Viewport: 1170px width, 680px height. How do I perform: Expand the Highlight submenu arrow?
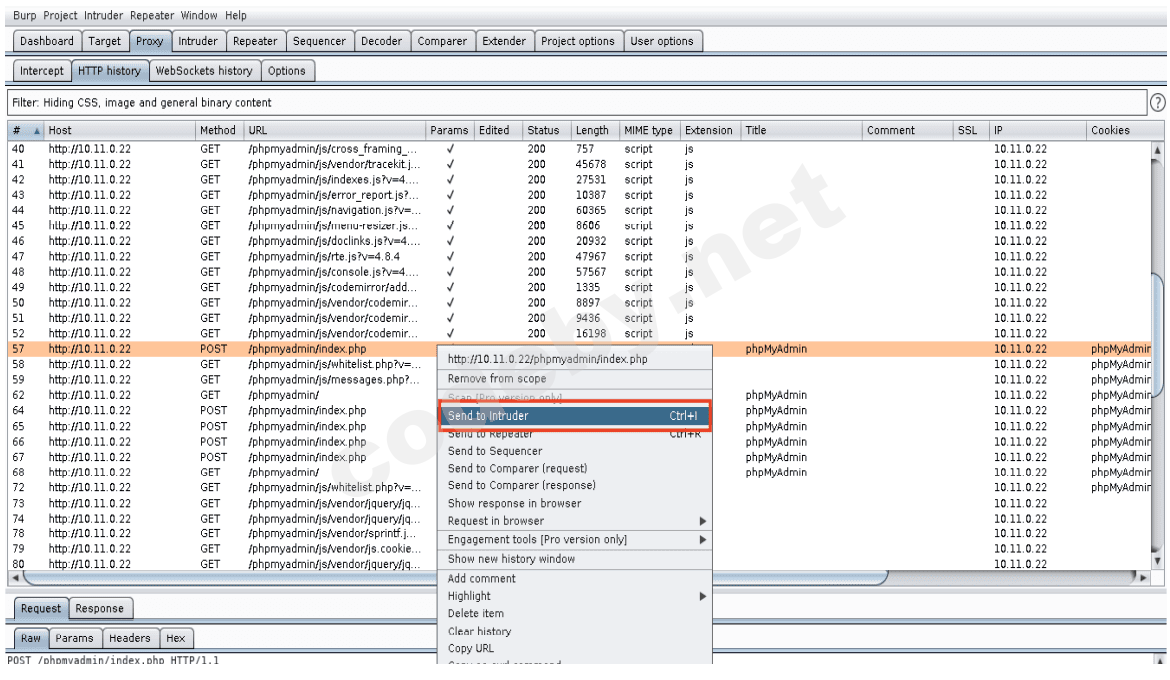pyautogui.click(x=702, y=596)
